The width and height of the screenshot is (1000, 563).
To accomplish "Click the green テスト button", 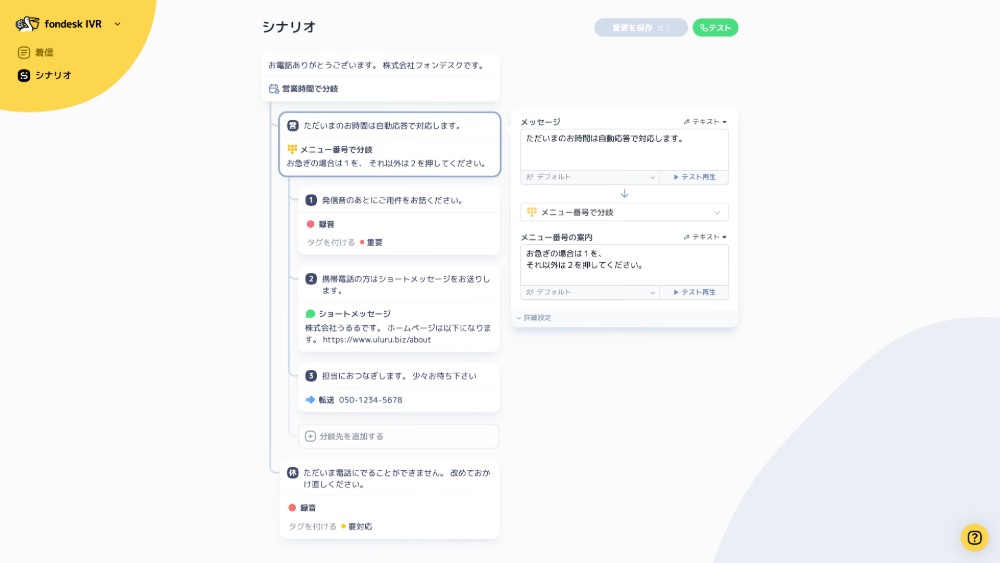I will point(715,27).
